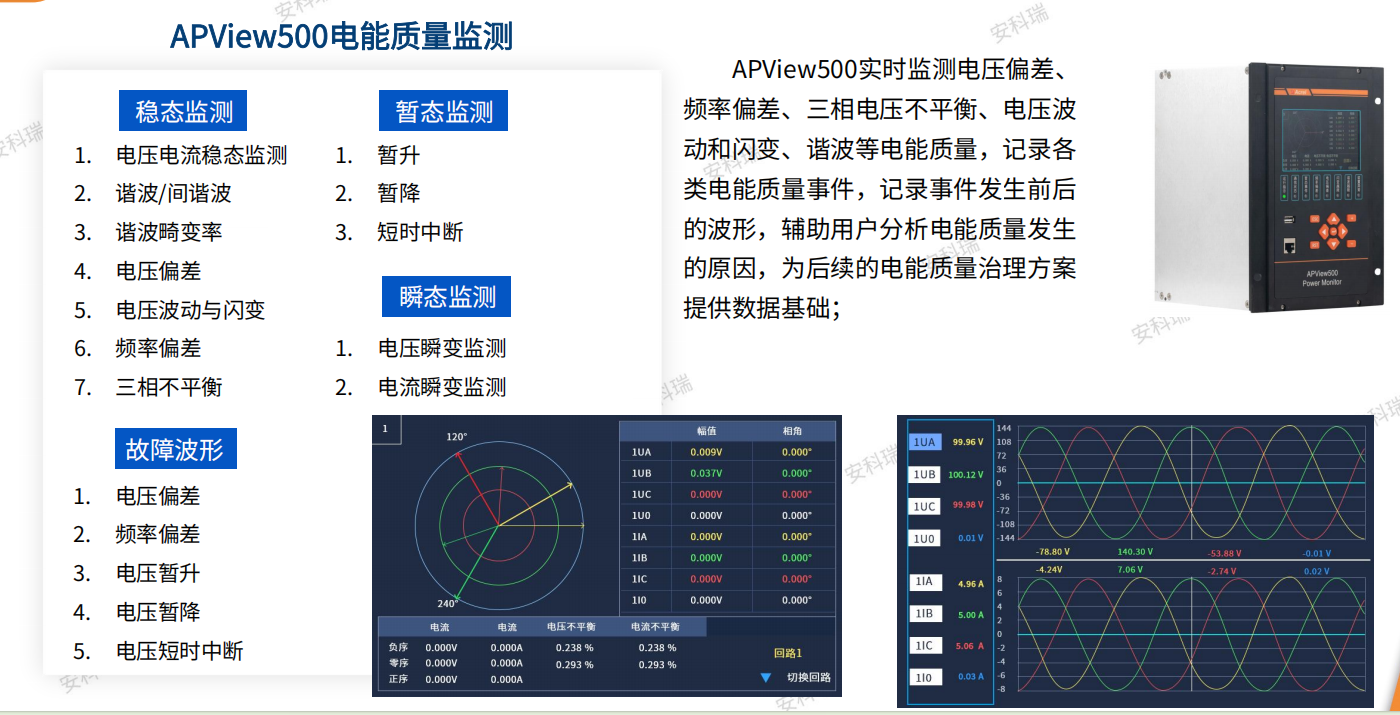Select list item 谐波畸变率
This screenshot has height=715, width=1400.
[169, 232]
